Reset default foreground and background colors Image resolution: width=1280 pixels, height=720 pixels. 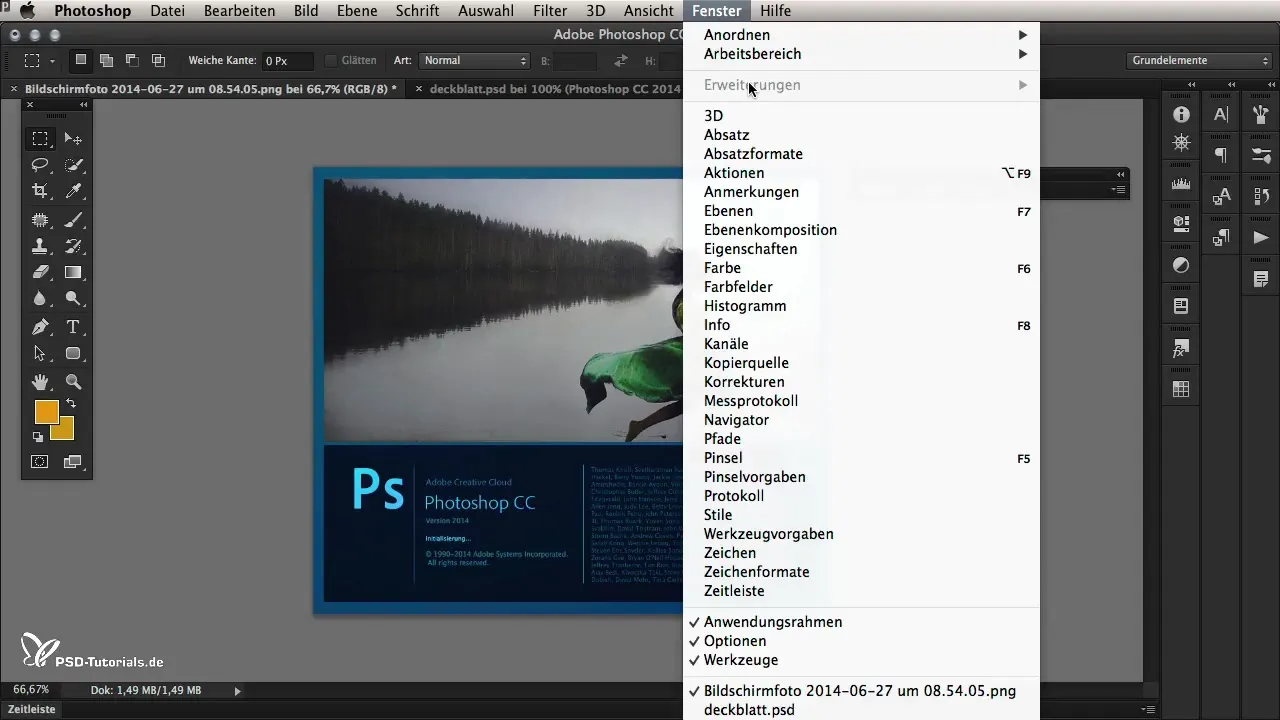click(38, 437)
